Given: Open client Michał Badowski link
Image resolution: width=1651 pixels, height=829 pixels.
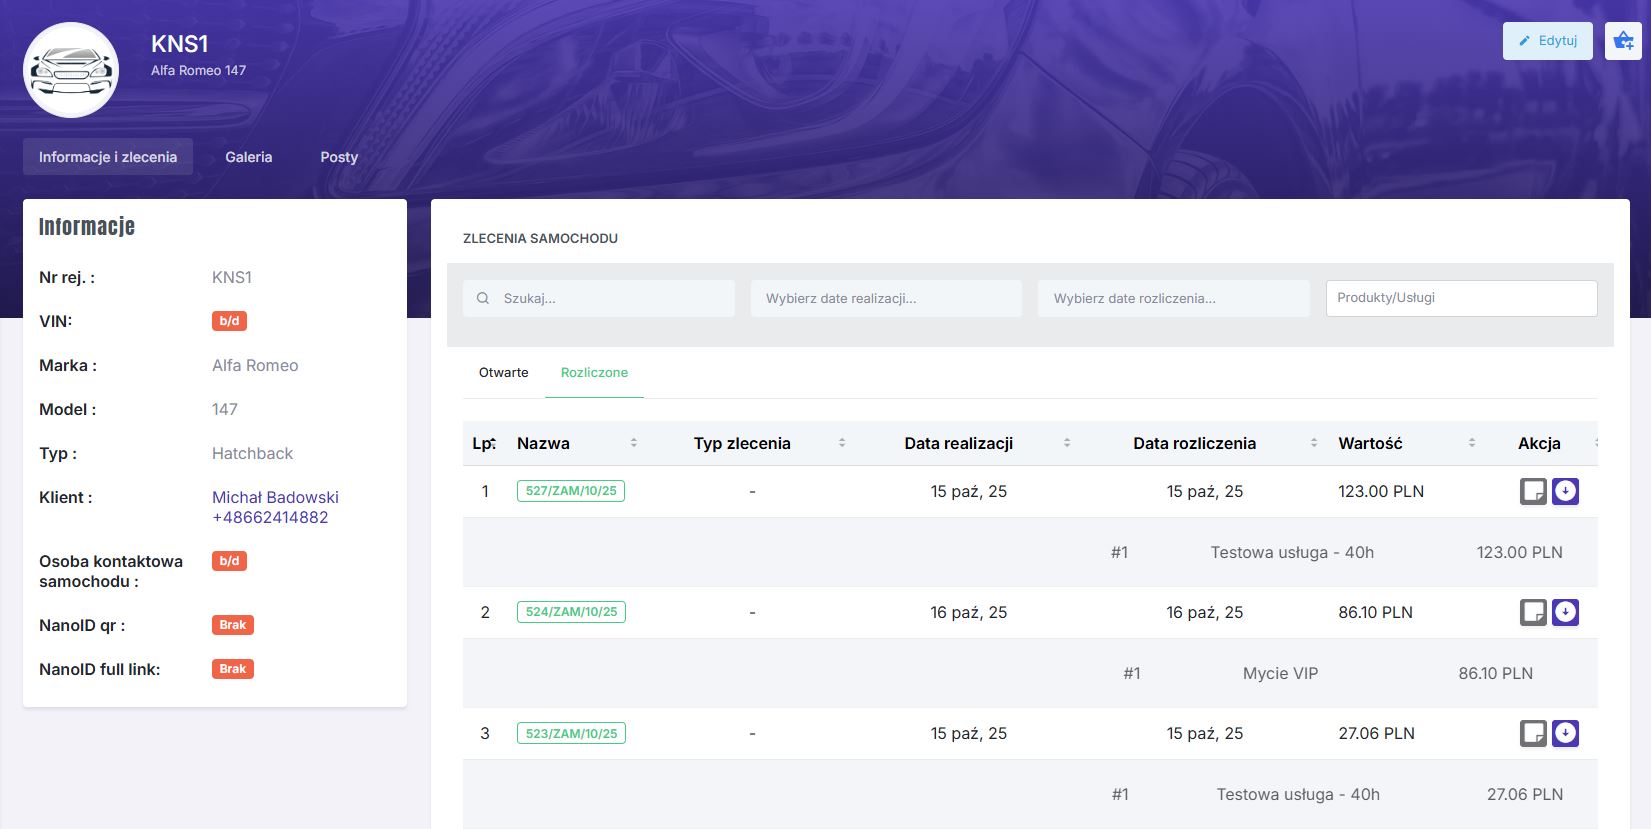Looking at the screenshot, I should coord(275,497).
